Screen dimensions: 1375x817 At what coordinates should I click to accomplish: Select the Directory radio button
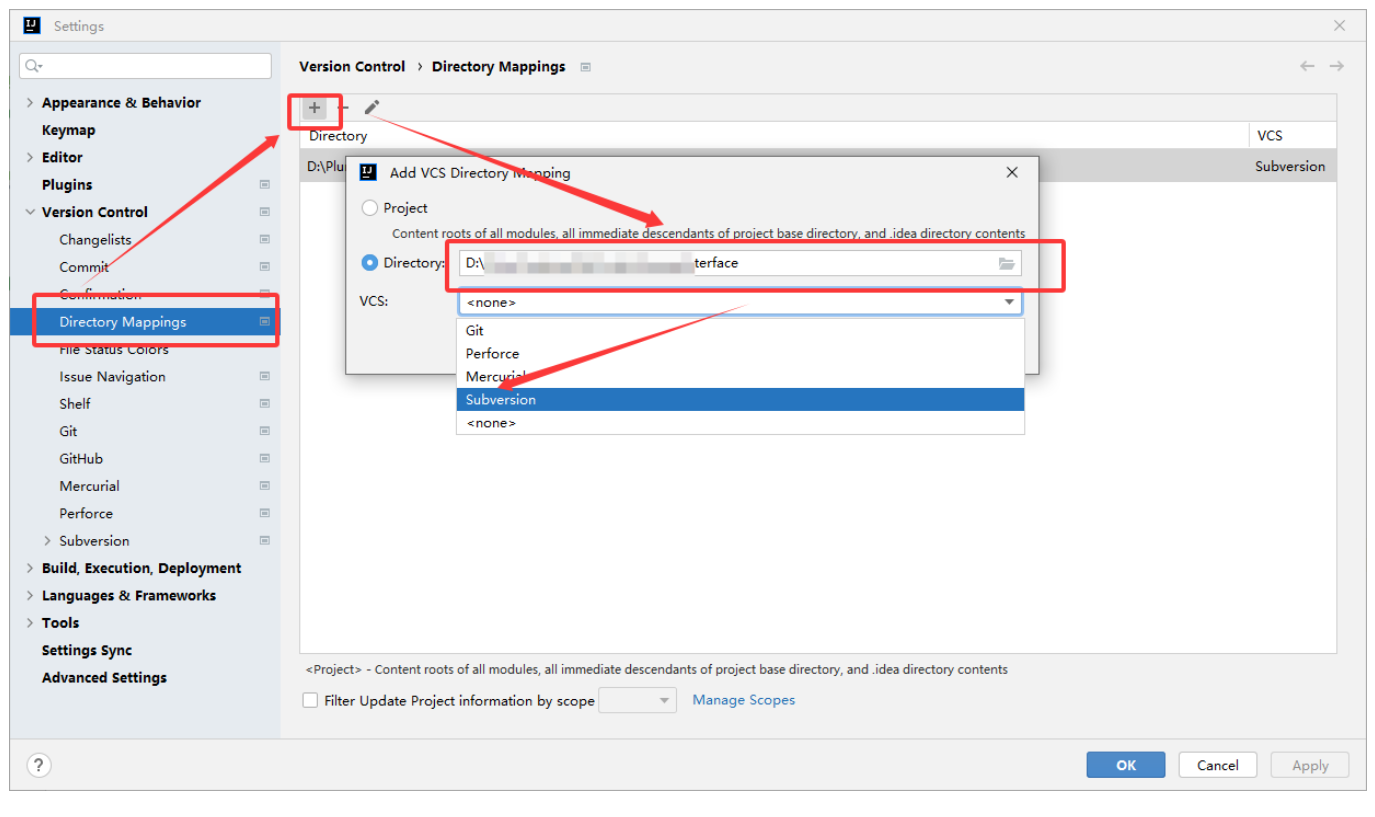click(x=370, y=263)
